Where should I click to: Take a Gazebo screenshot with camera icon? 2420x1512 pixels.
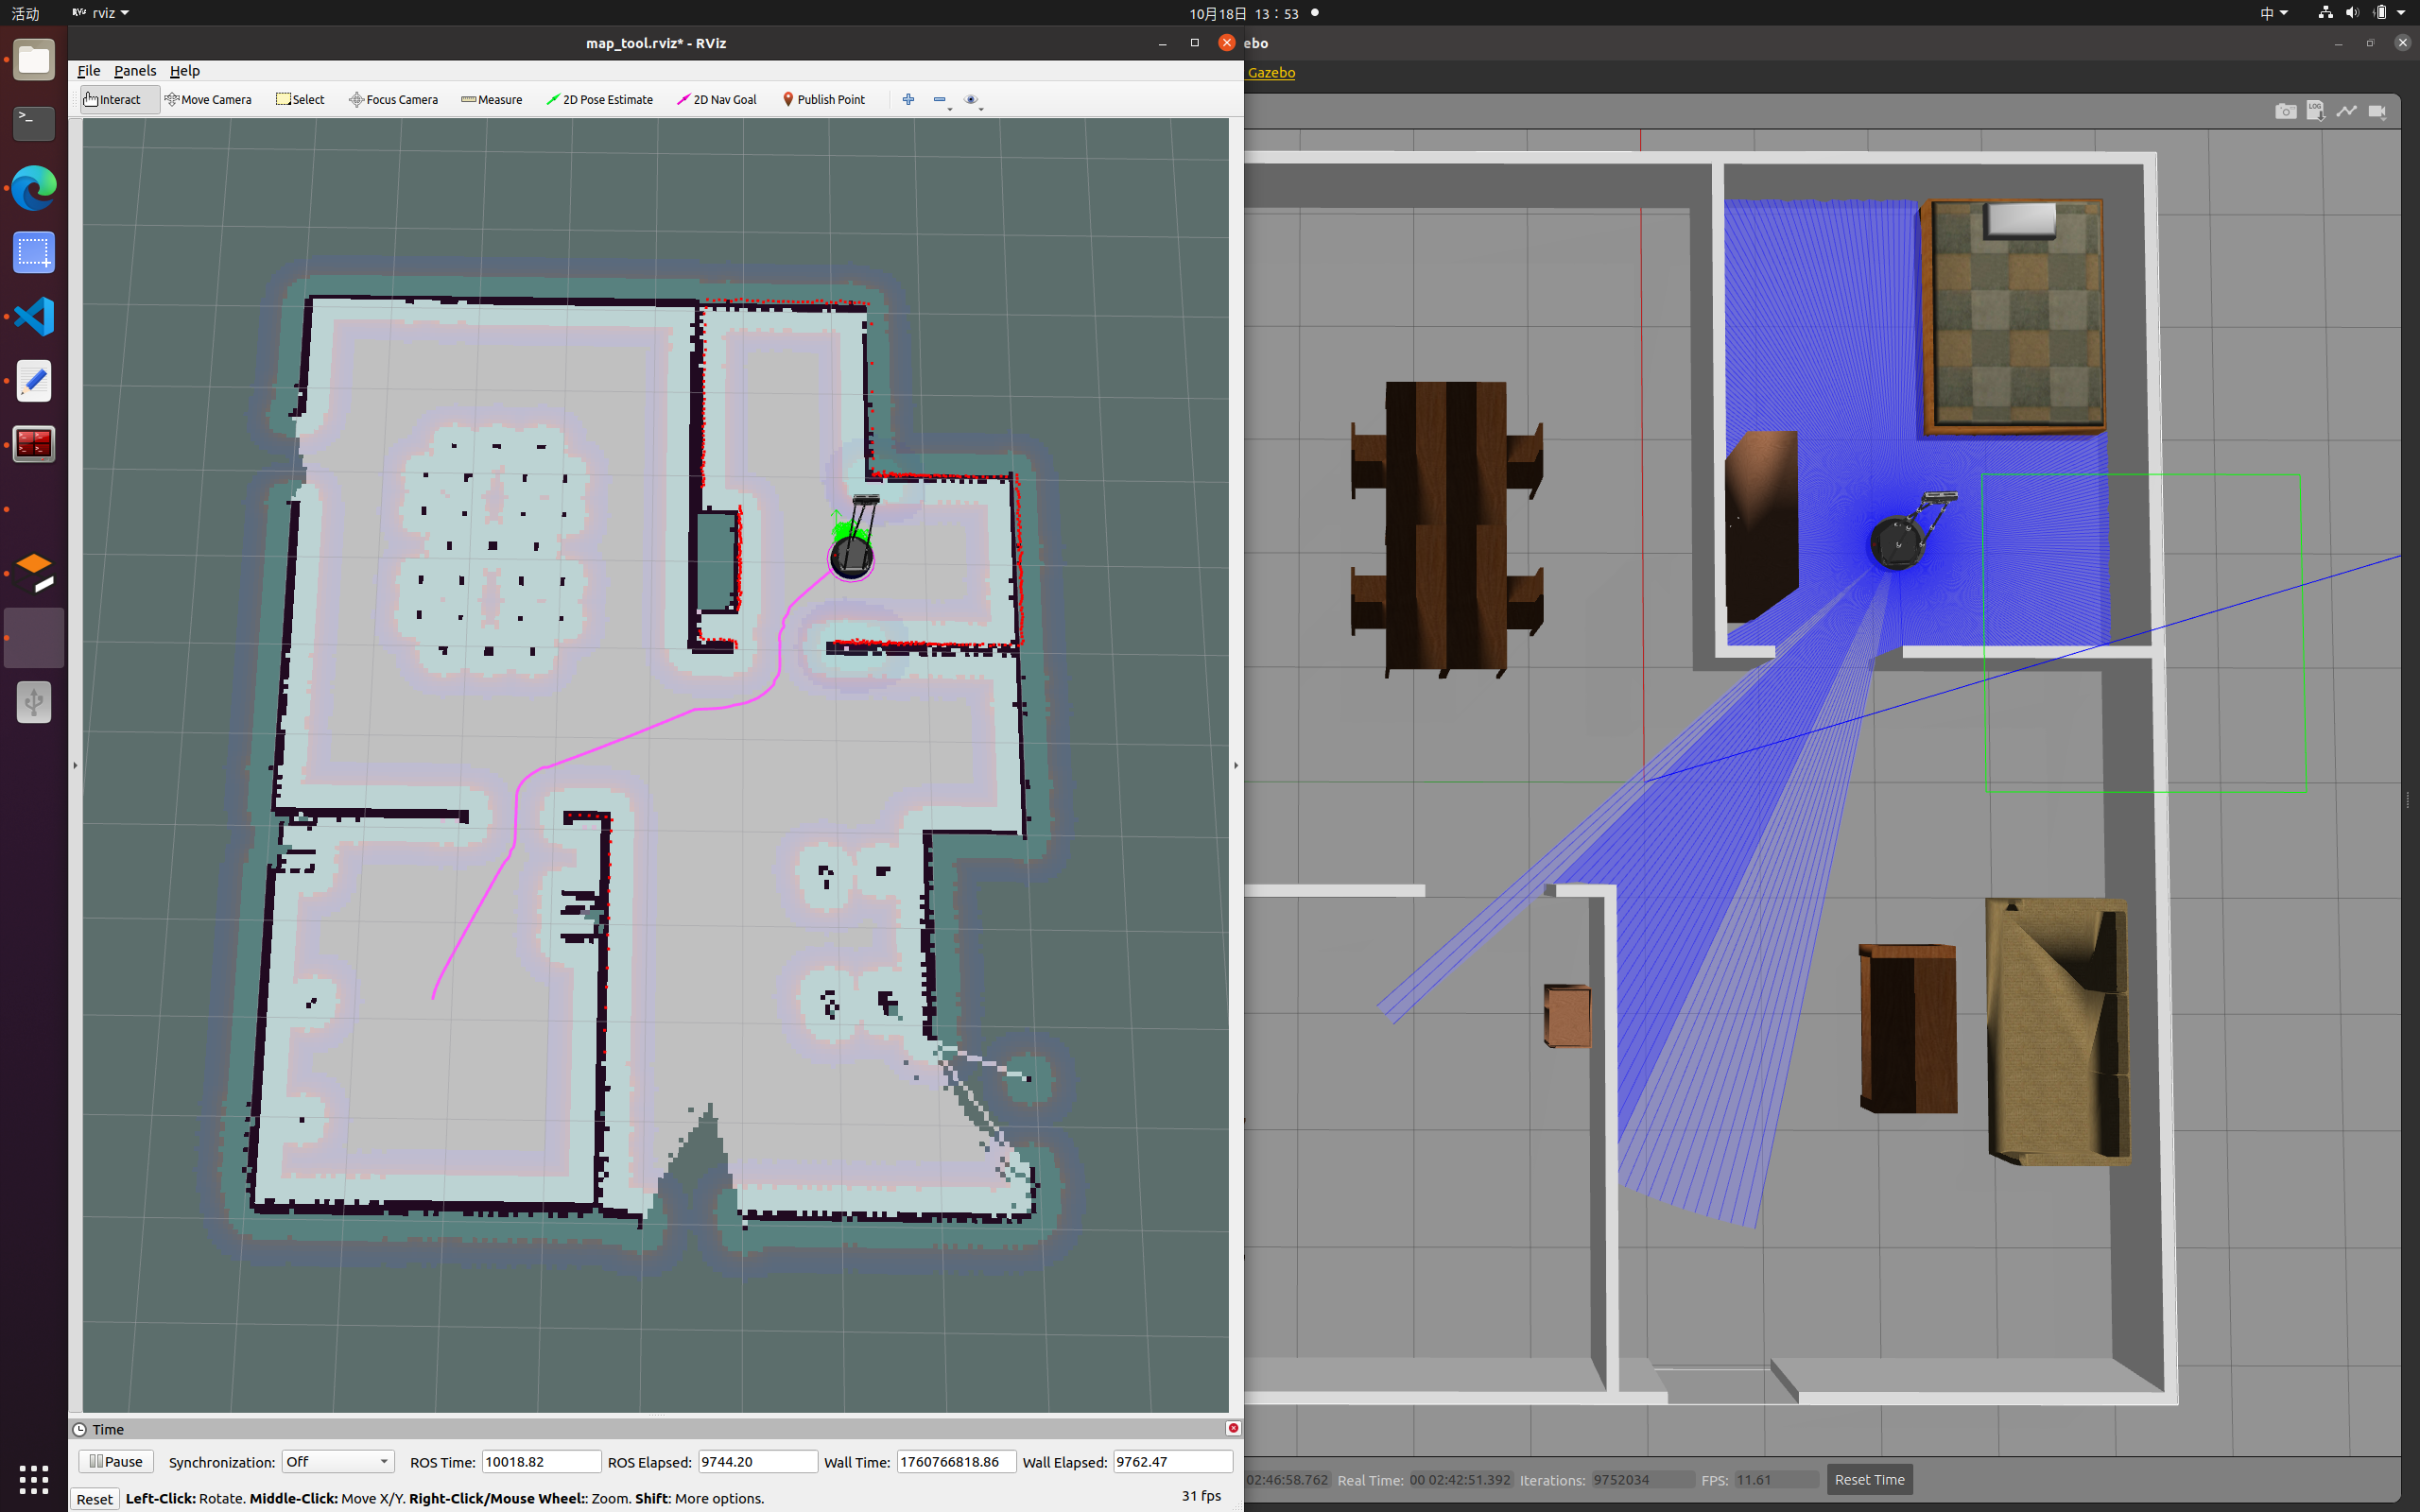coord(2285,111)
